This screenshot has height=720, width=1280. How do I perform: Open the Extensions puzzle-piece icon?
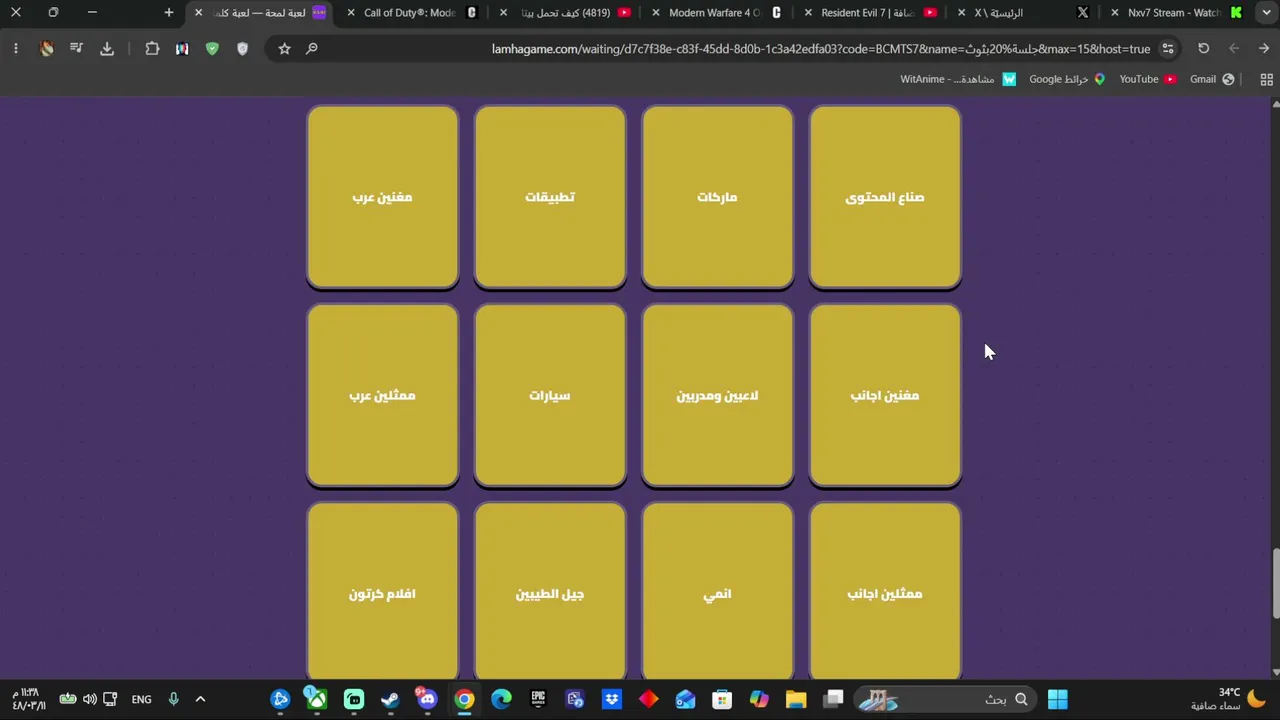(x=152, y=48)
